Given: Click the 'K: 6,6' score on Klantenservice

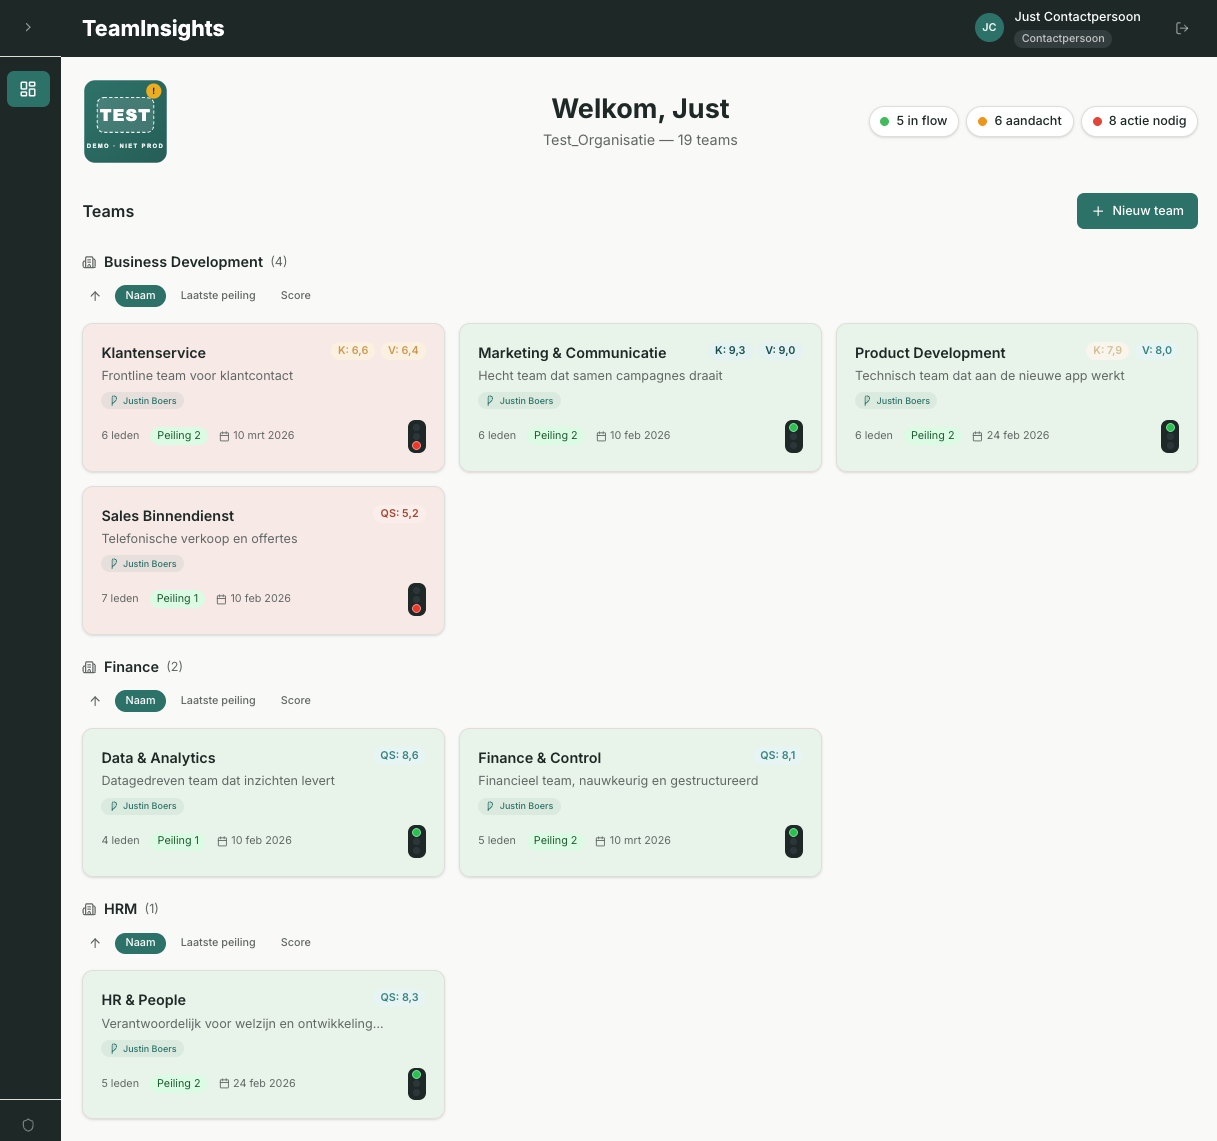Looking at the screenshot, I should (353, 351).
